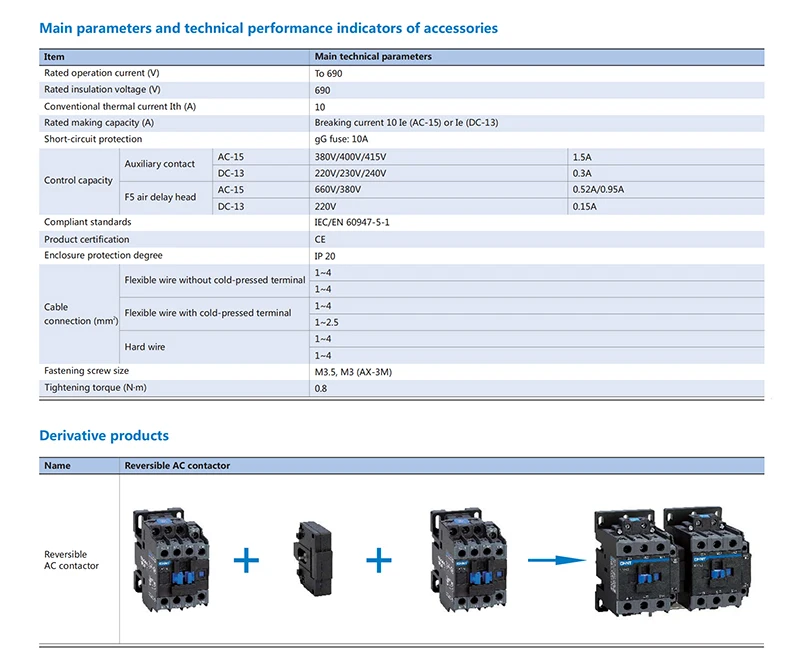Click the 'gG fuse: 10A' value
The image size is (800, 669).
point(341,139)
